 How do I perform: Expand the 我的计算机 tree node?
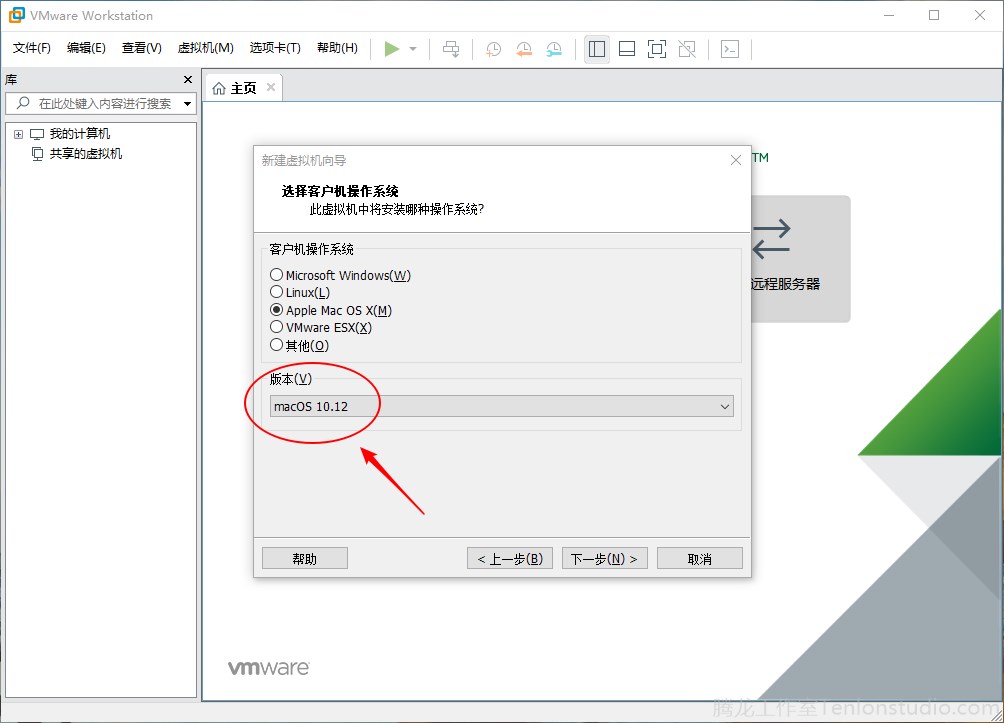(x=18, y=134)
